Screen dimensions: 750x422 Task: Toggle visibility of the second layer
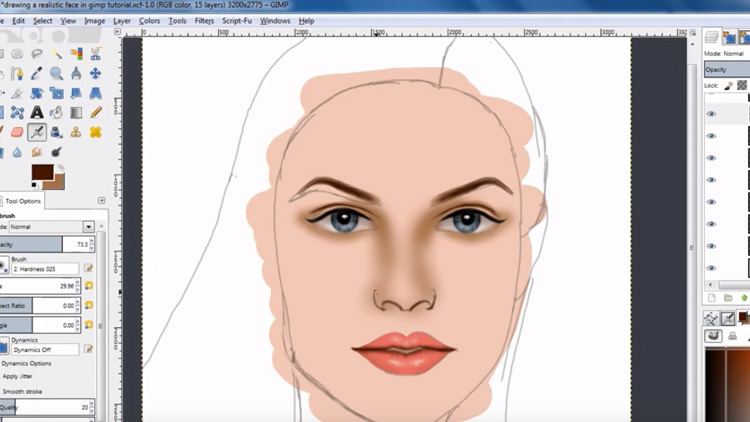point(712,136)
